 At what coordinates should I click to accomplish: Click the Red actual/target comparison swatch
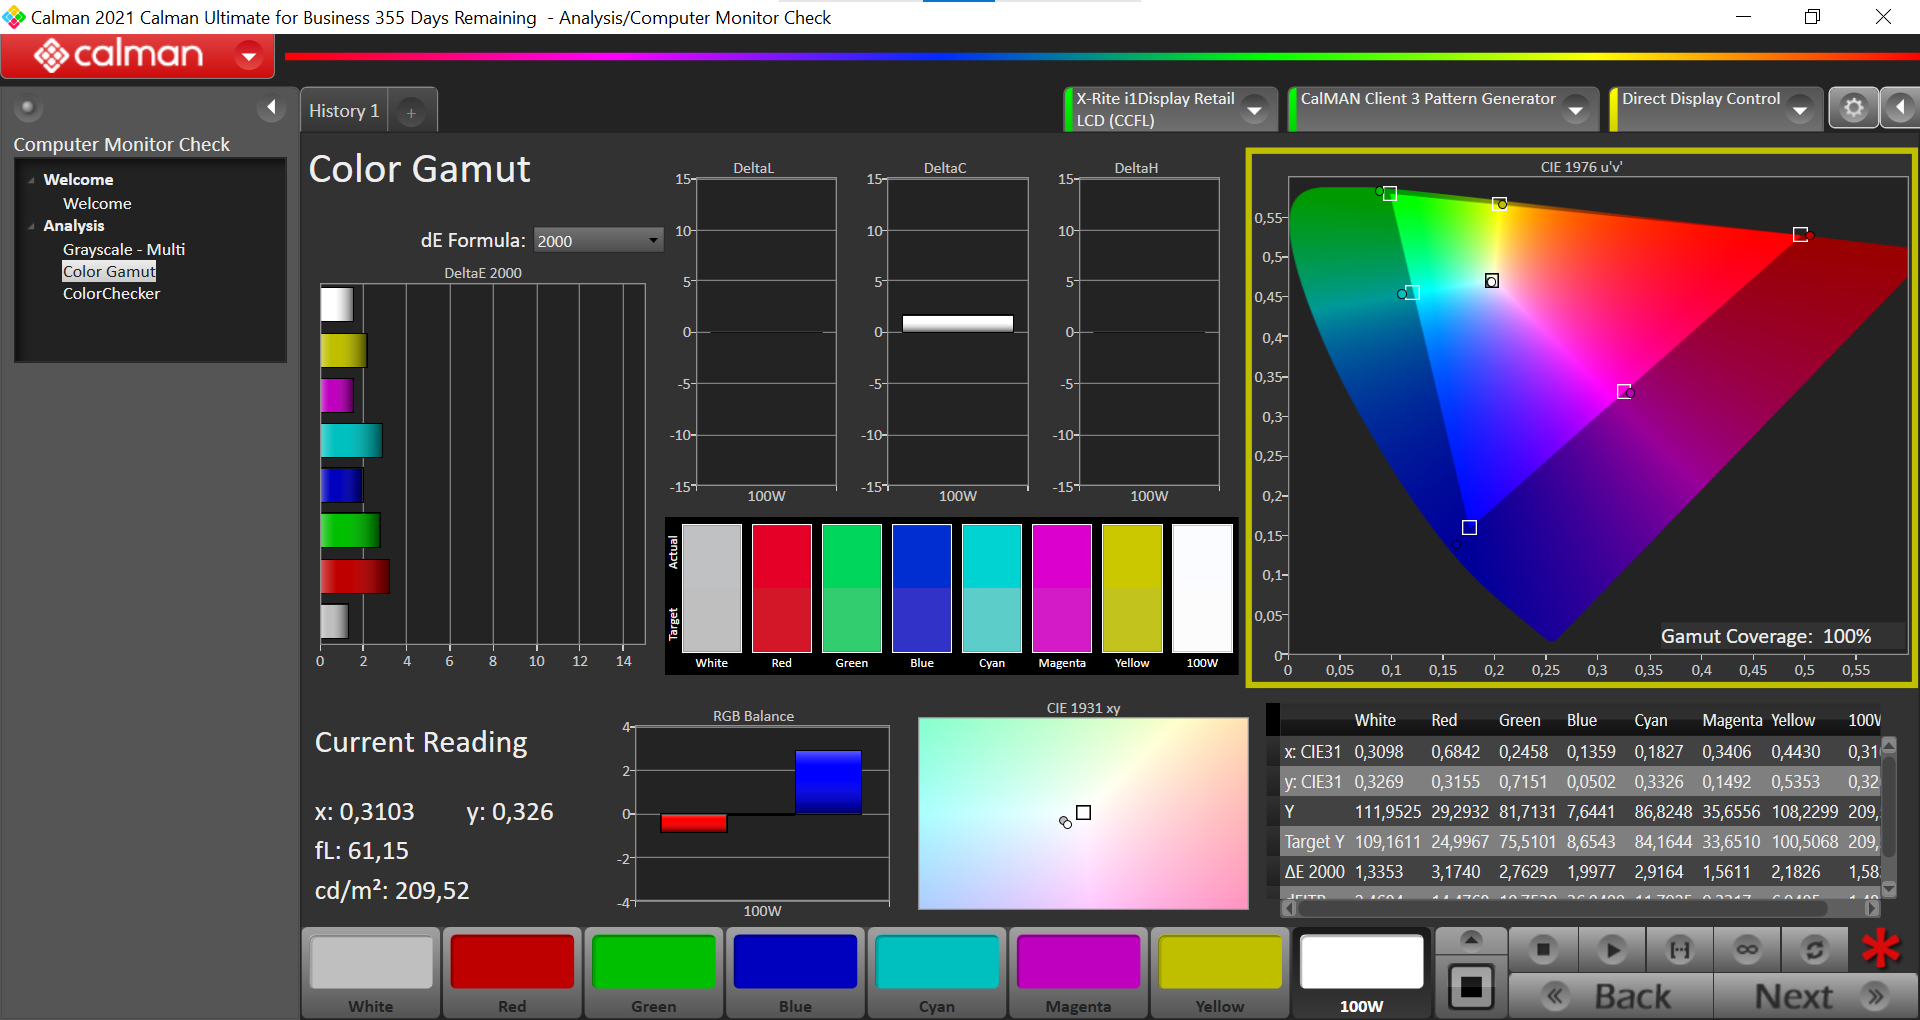(x=782, y=588)
